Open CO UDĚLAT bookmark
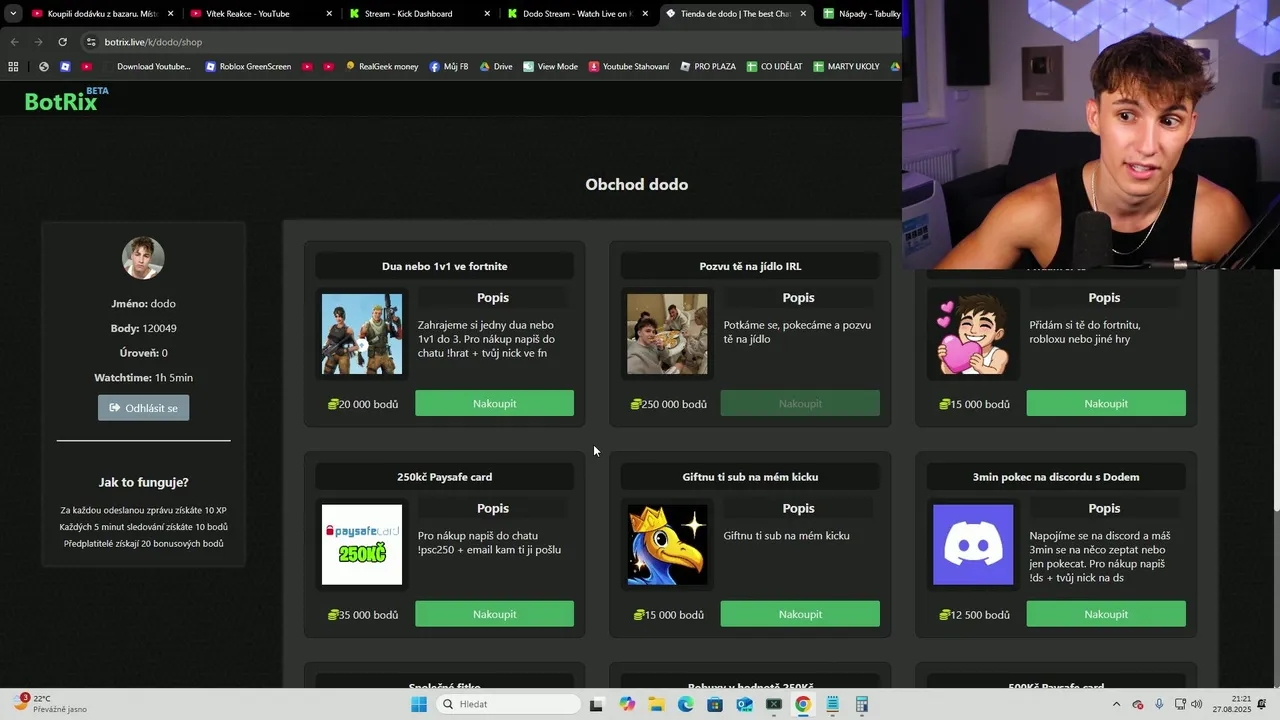The width and height of the screenshot is (1280, 720). (775, 67)
